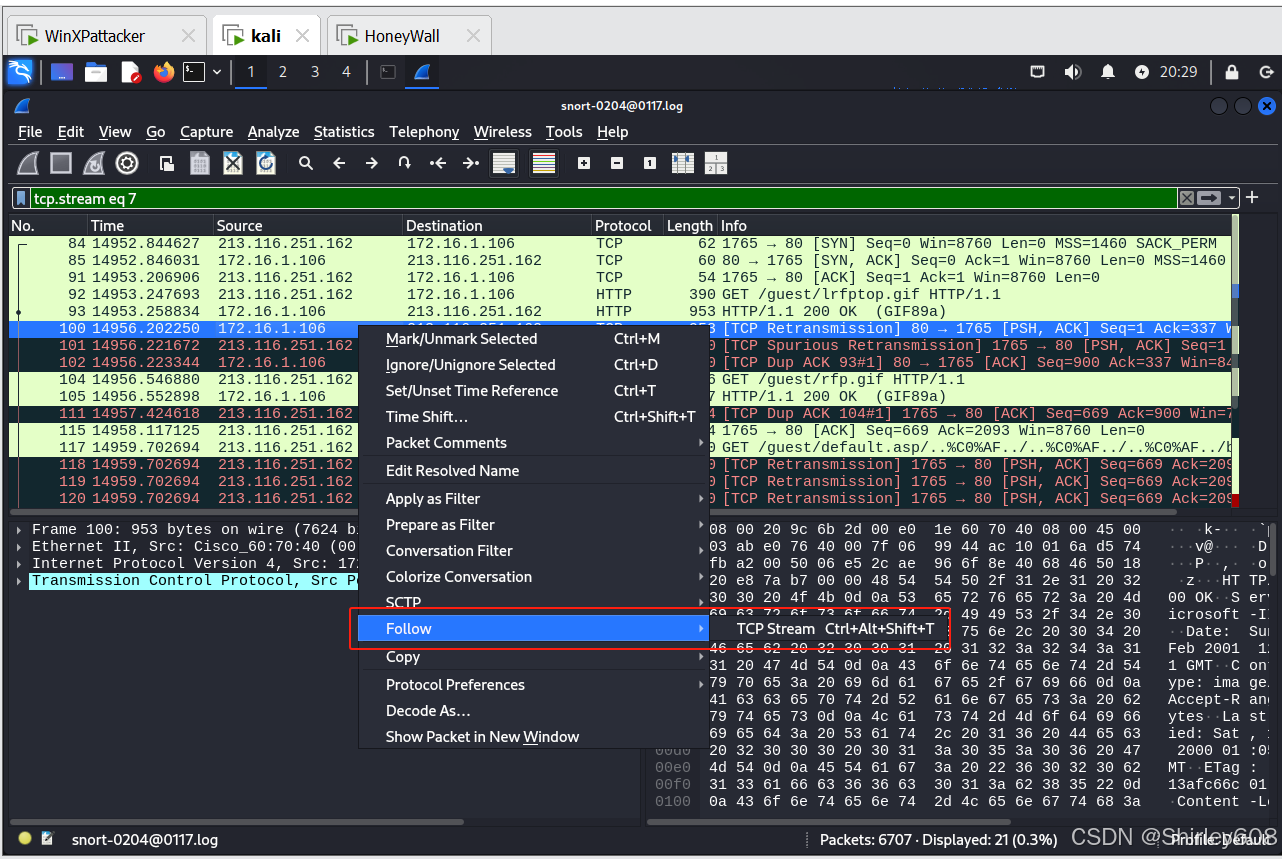Image resolution: width=1282 pixels, height=859 pixels.
Task: Sort packets by the Time column
Action: (150, 226)
